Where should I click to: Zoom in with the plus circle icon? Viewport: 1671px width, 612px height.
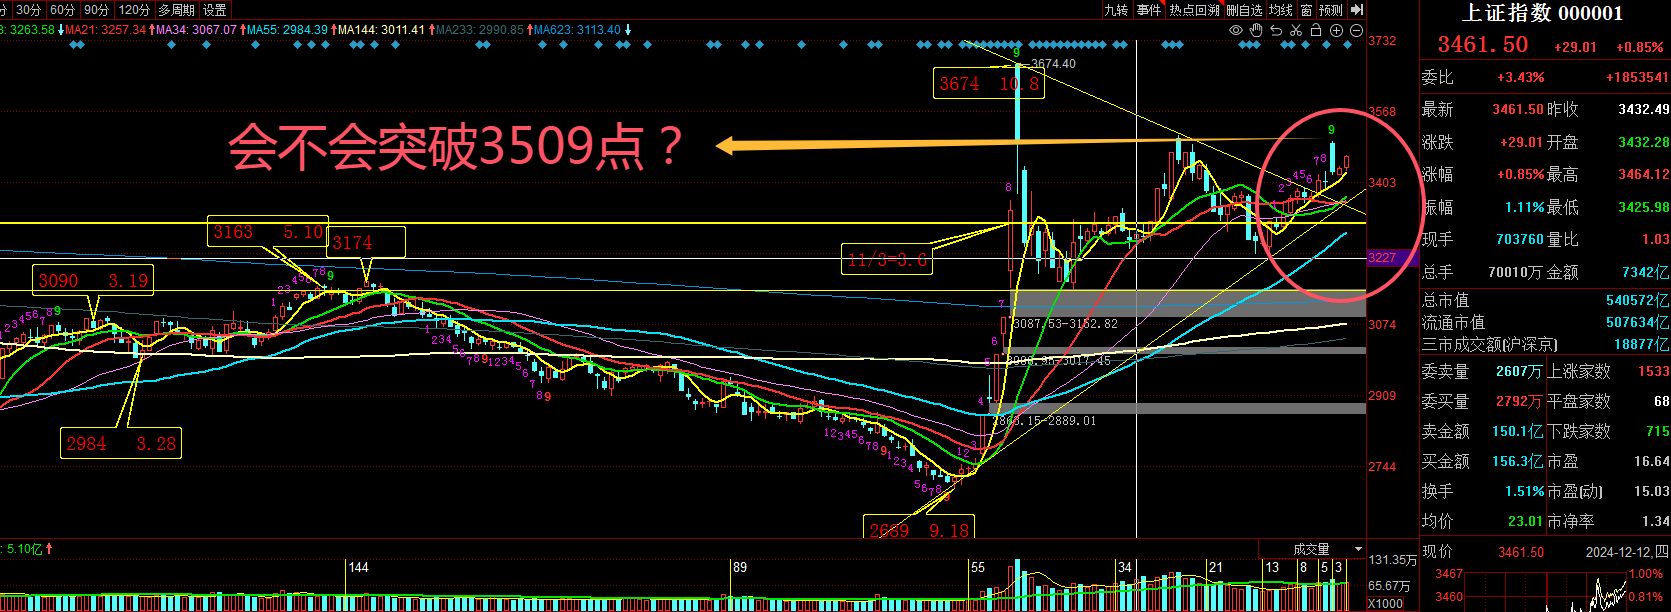1336,30
